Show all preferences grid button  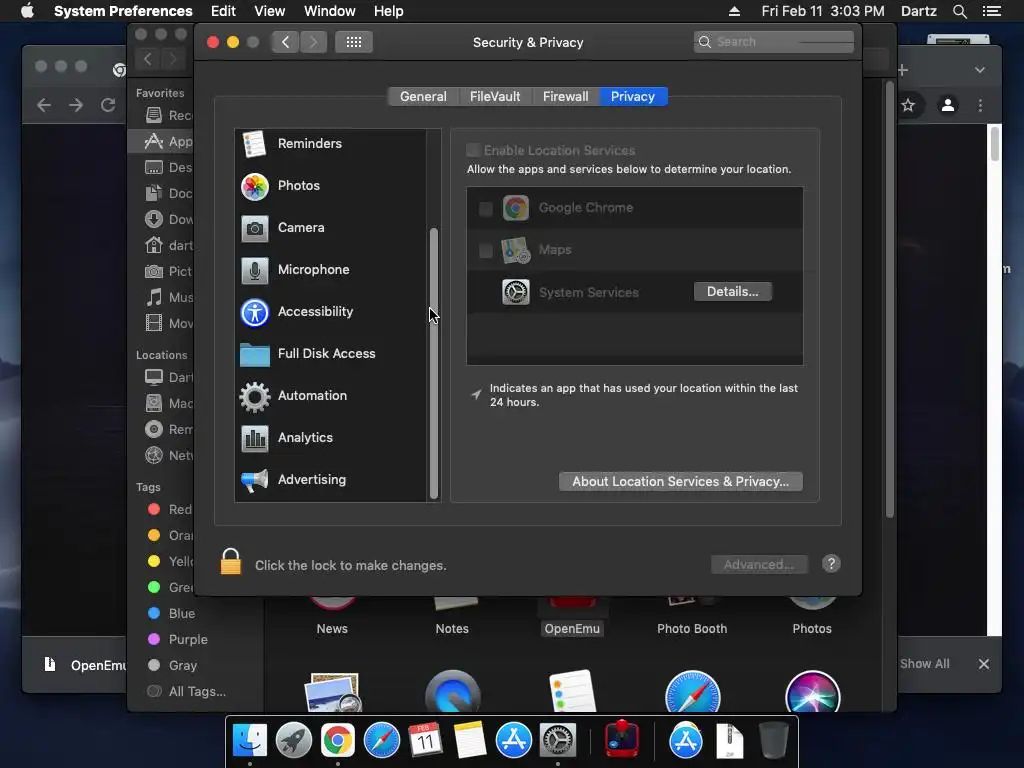point(354,42)
